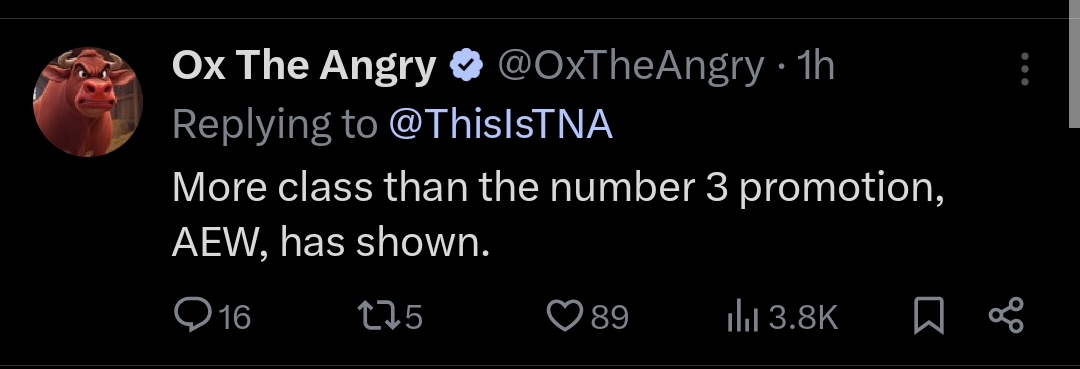Click the repost count of 5
1080x369 pixels.
pyautogui.click(x=413, y=317)
